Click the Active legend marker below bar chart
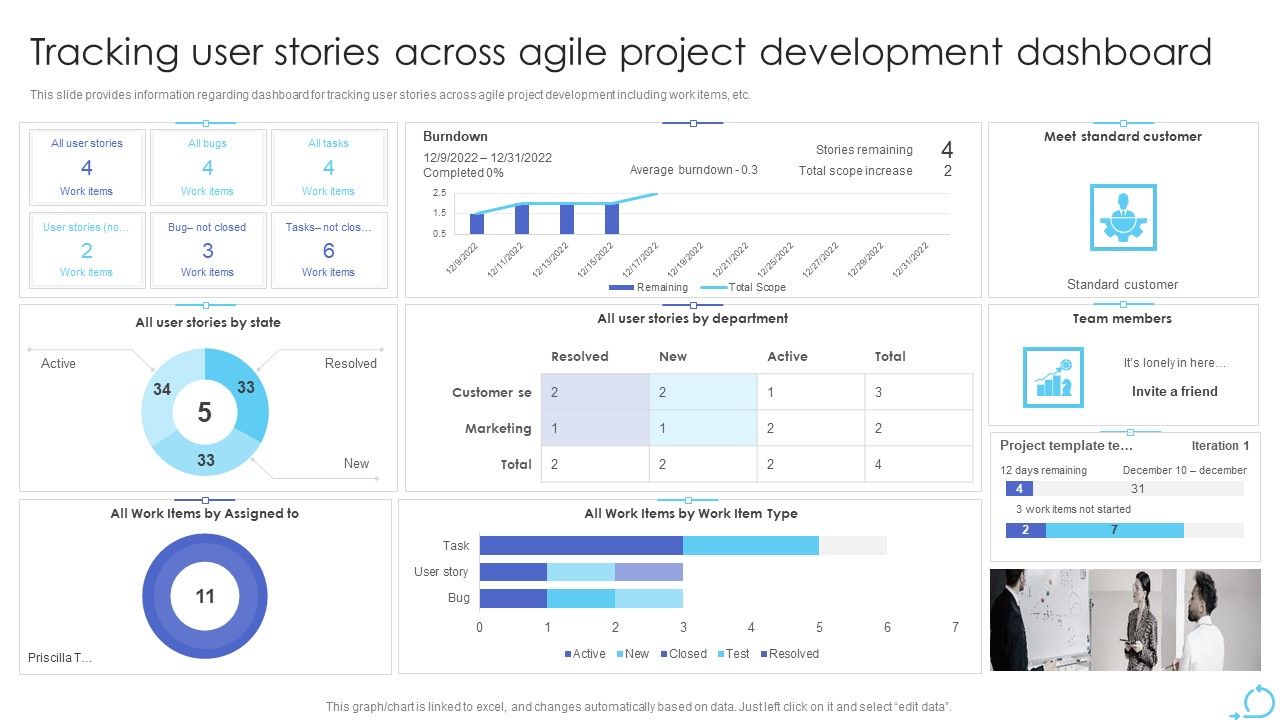Screen dimensions: 1280x720 point(567,654)
